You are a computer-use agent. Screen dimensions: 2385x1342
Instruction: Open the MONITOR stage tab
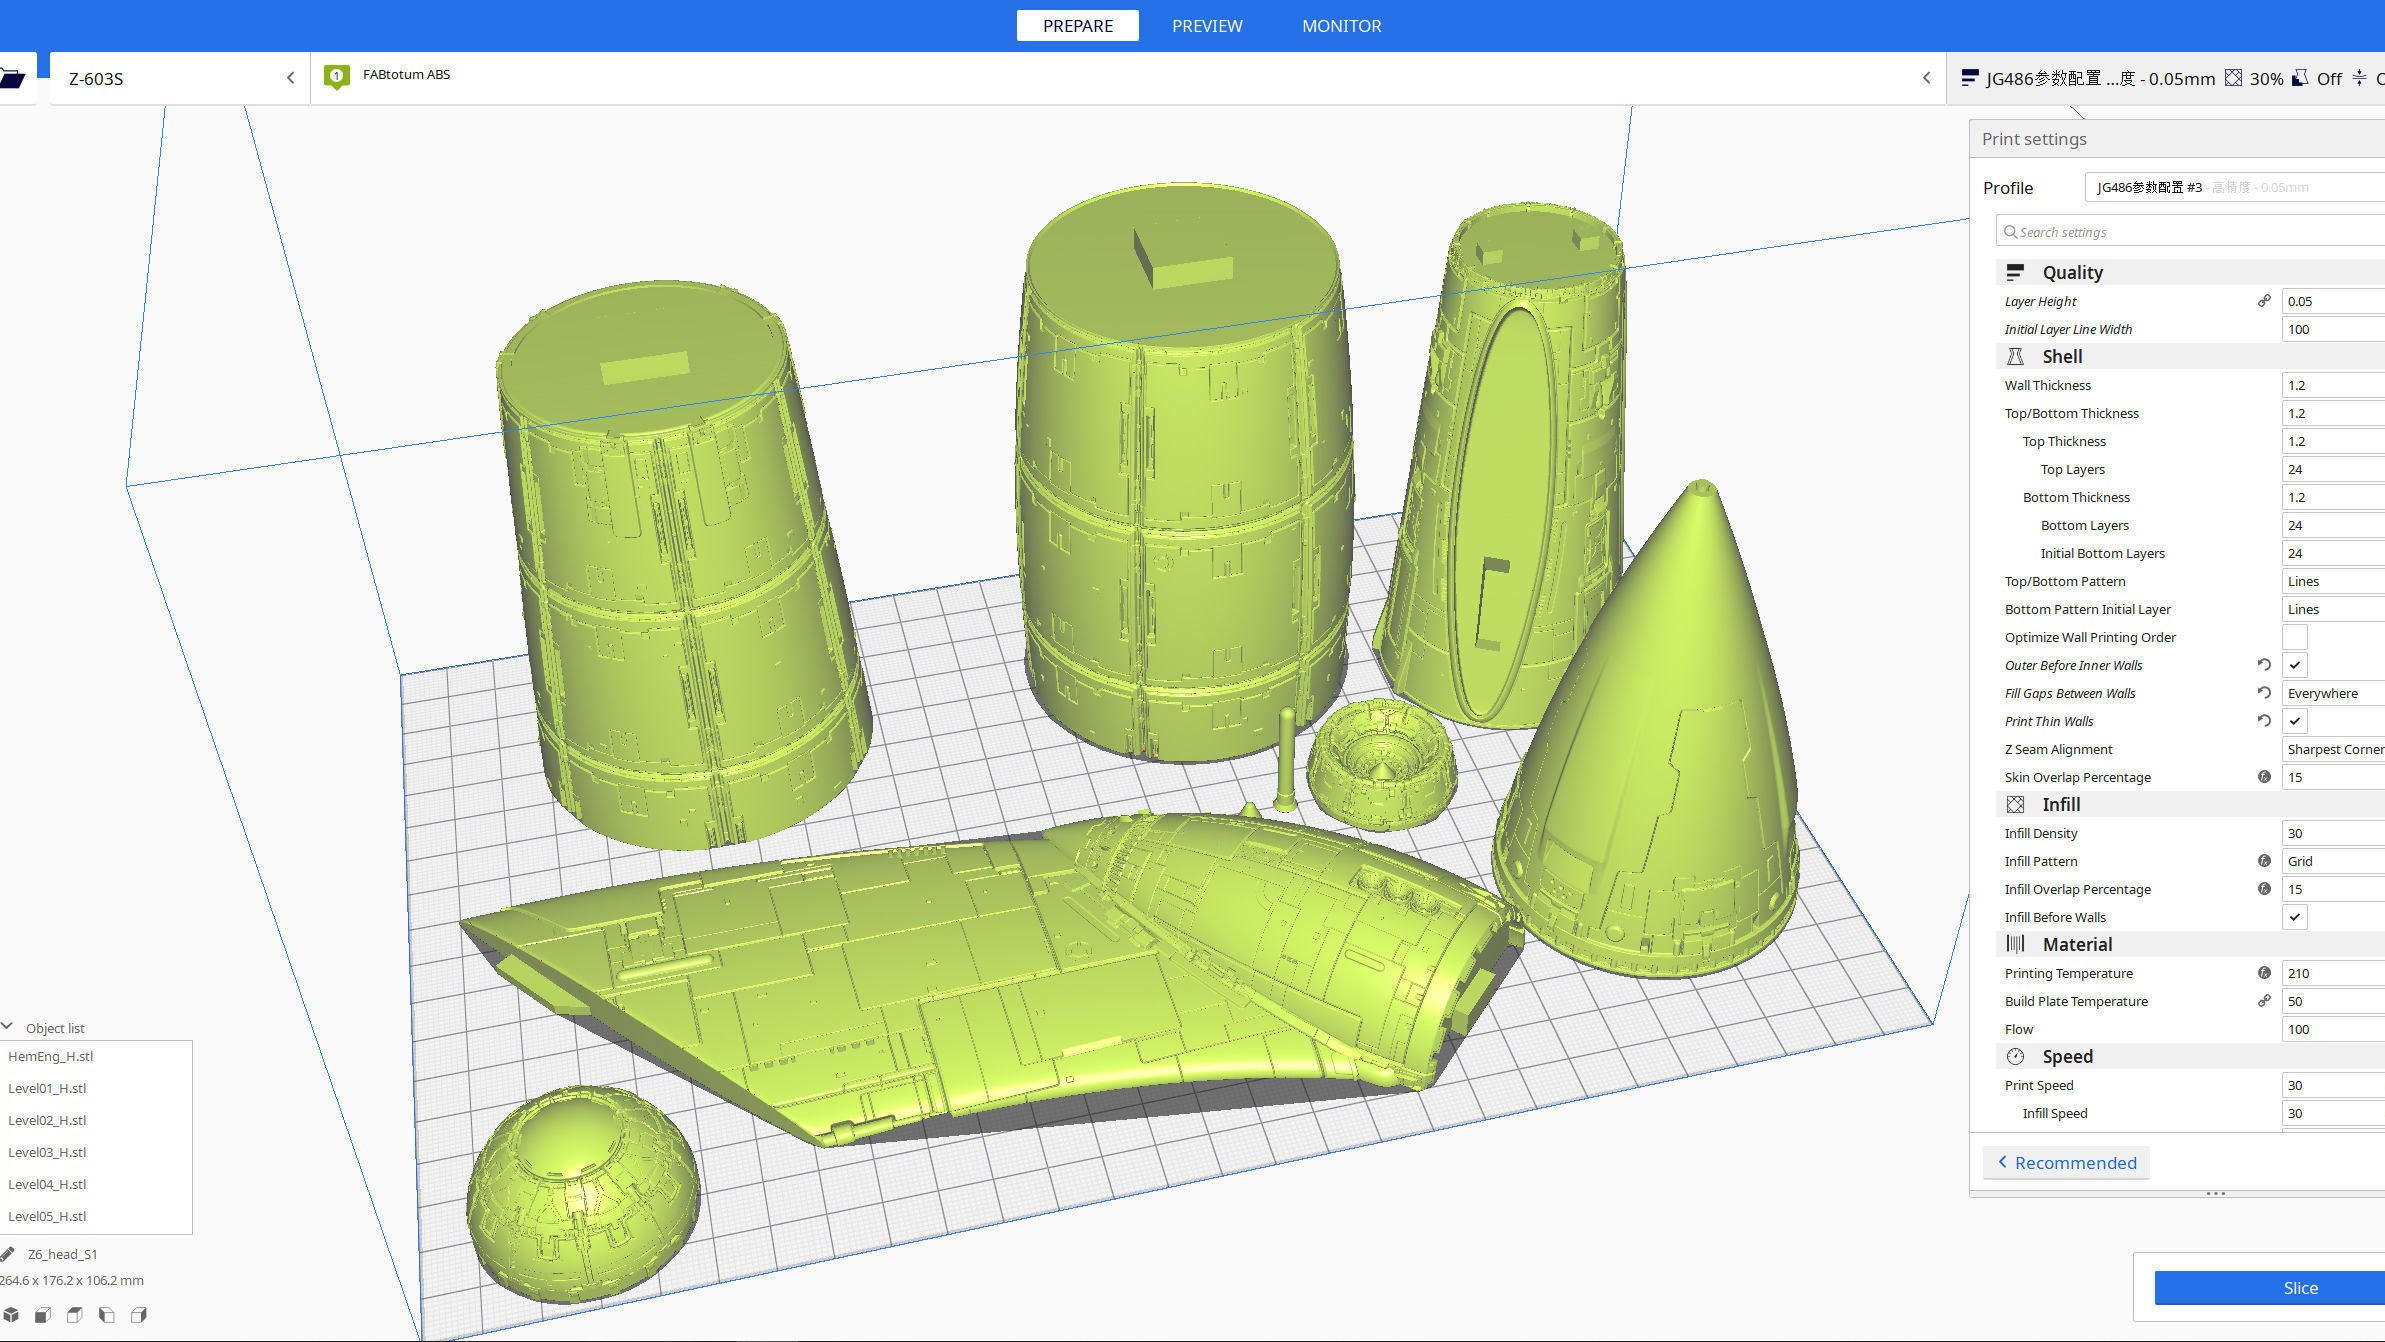pos(1341,26)
